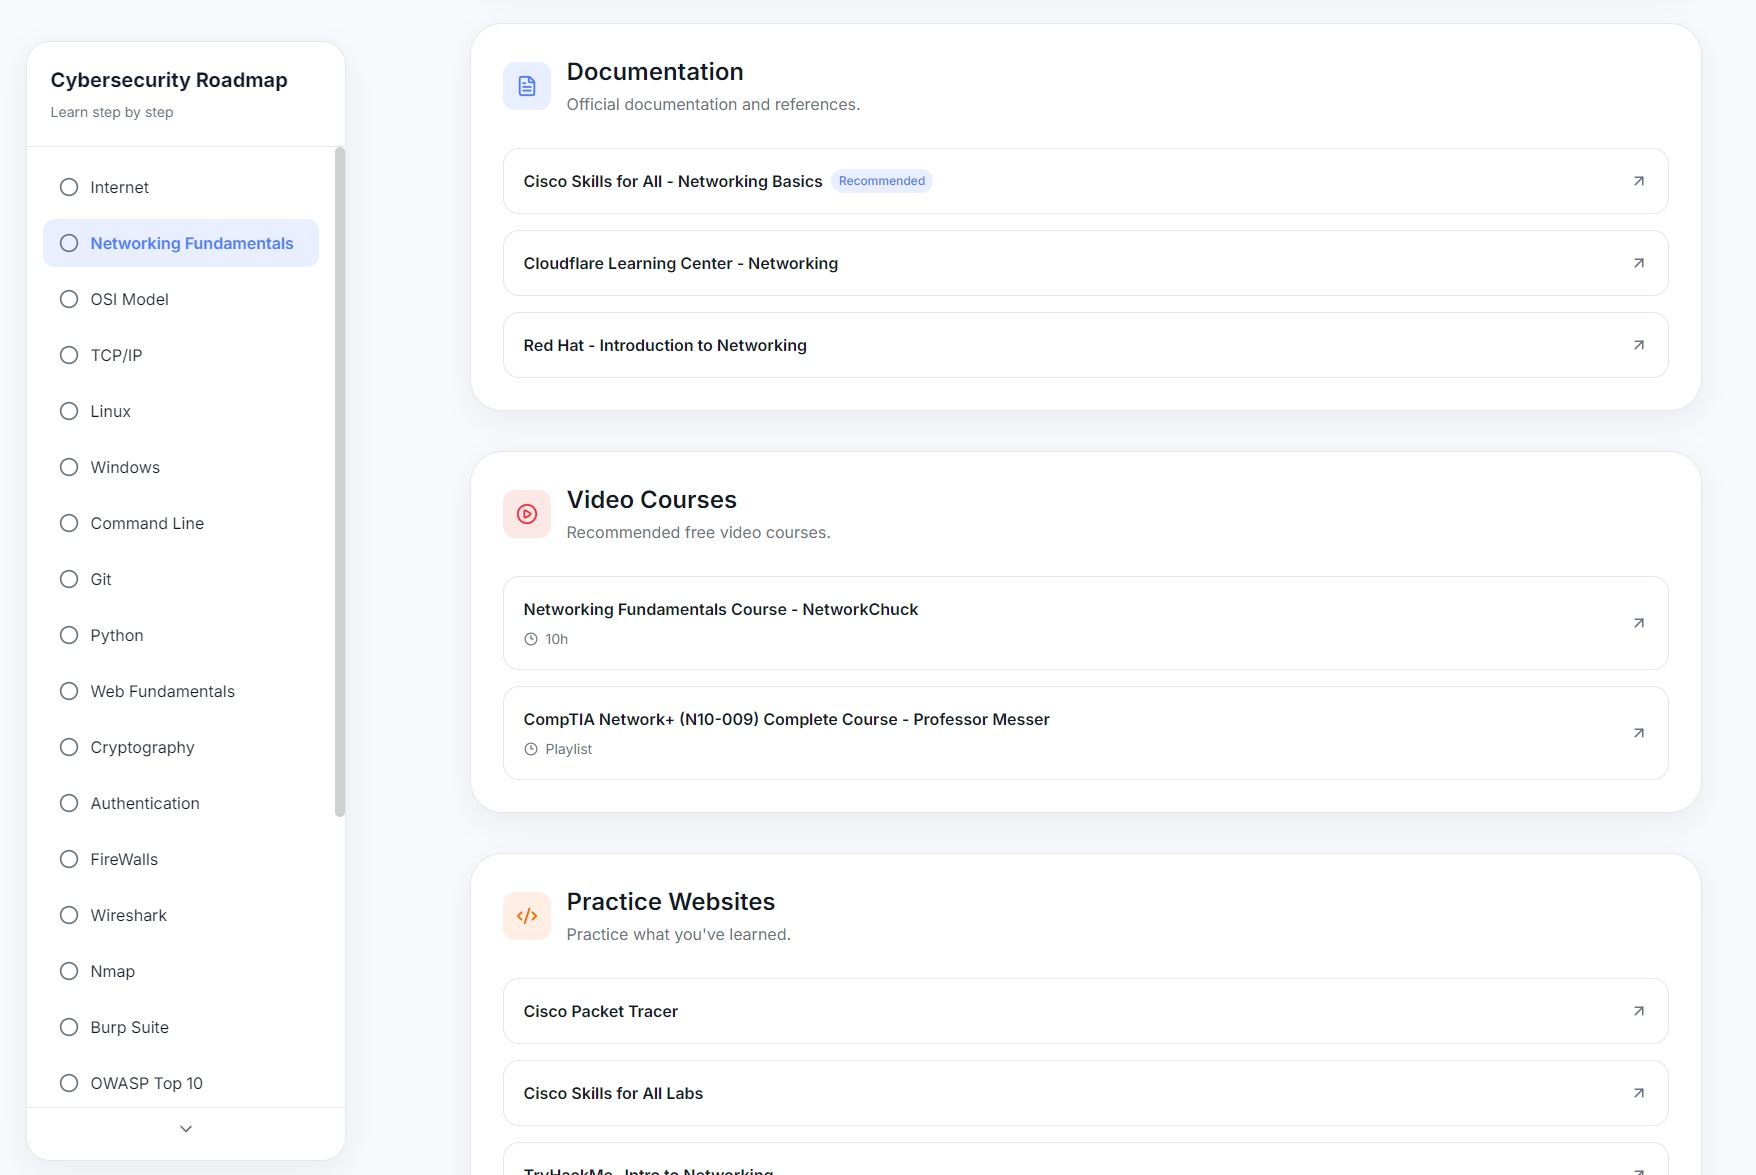Select Web Fundamentals in the roadmap
1756x1175 pixels.
(x=181, y=691)
